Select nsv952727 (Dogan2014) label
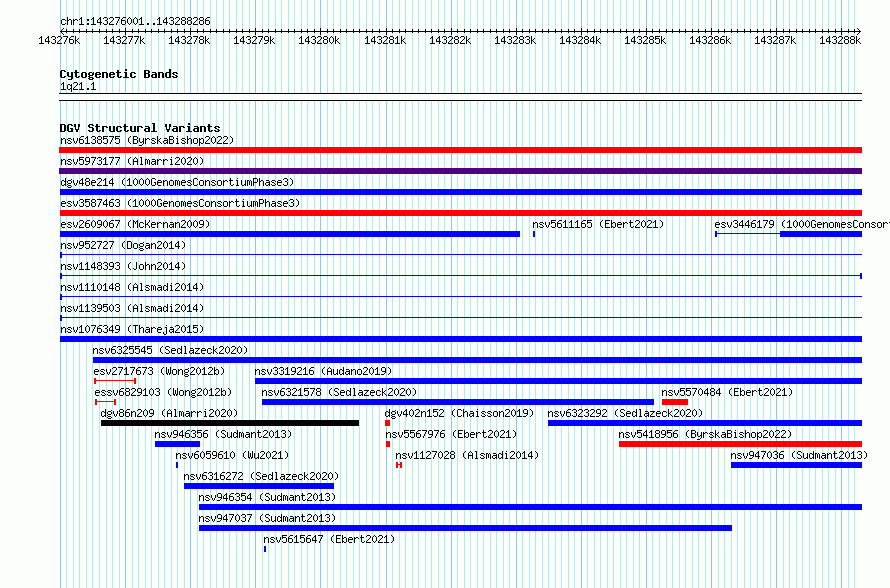Image resolution: width=890 pixels, height=588 pixels. [123, 245]
